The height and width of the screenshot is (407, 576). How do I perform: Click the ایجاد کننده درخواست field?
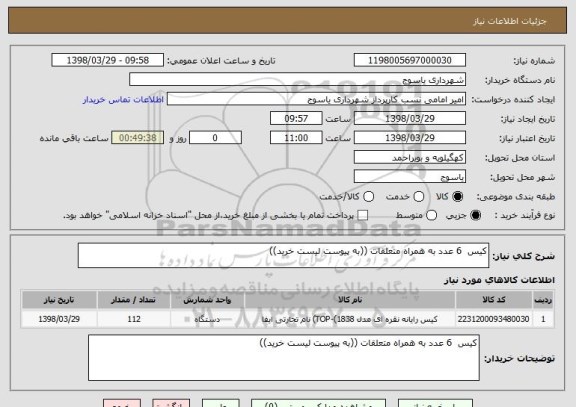(x=316, y=99)
